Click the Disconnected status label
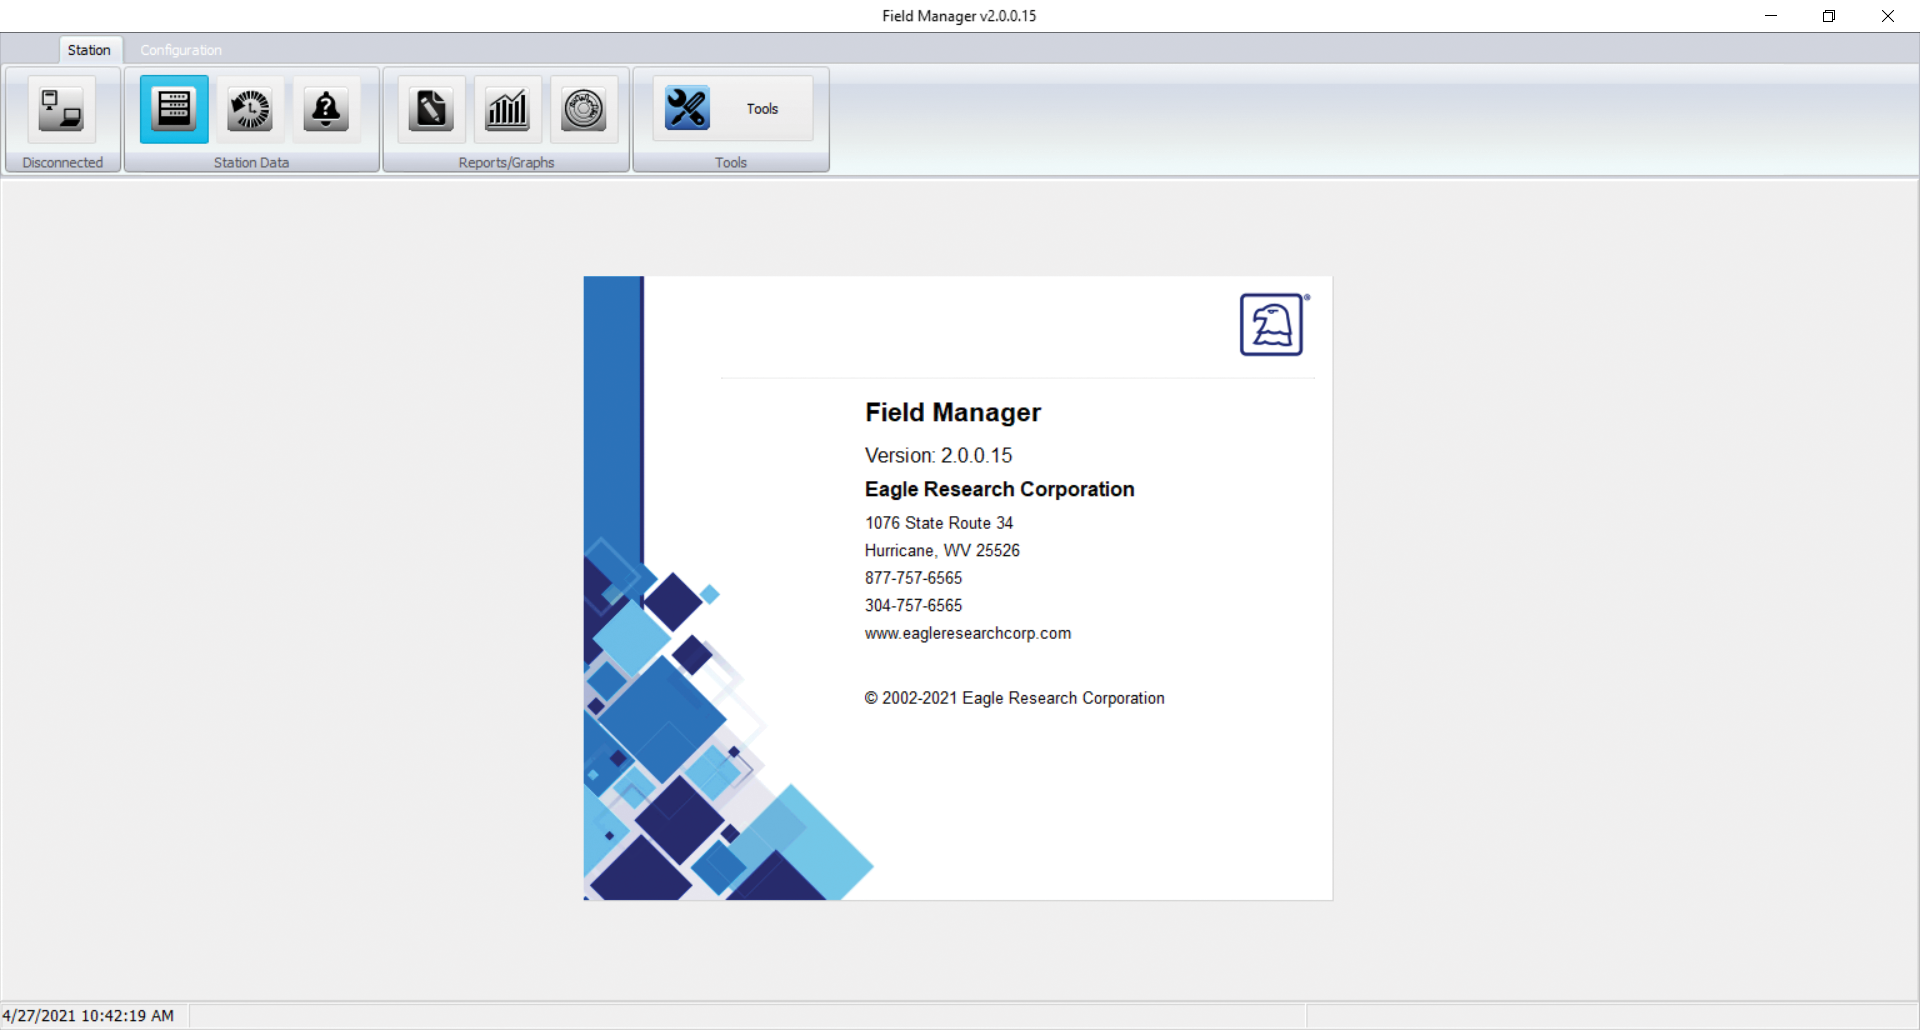Screen dimensions: 1920x1030 (62, 162)
